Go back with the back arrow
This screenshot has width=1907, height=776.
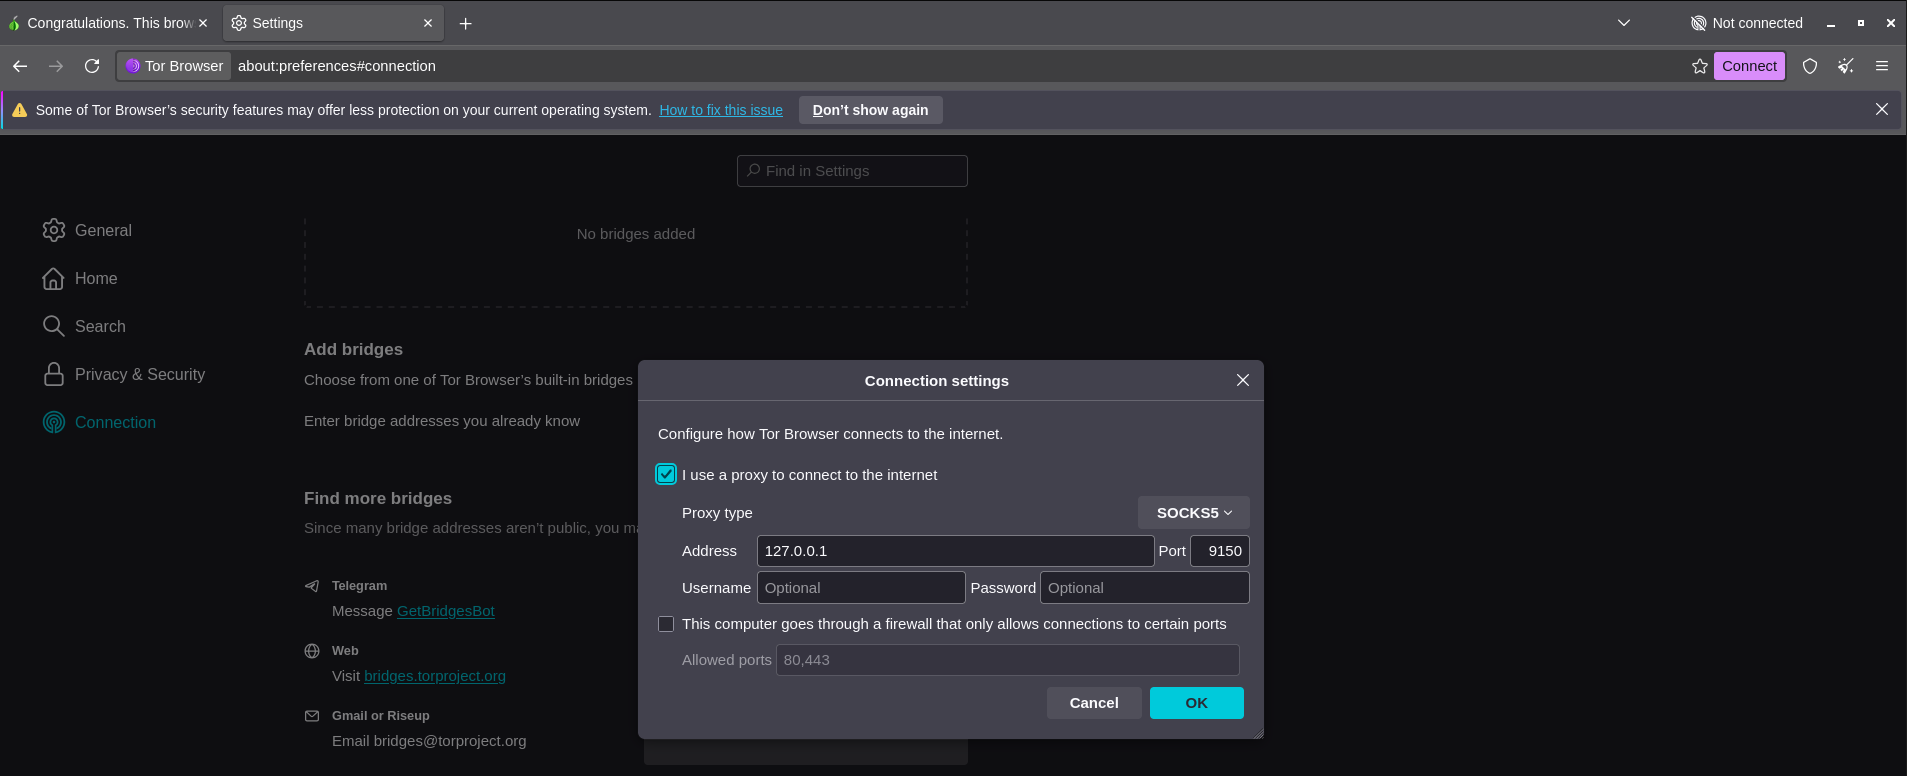point(20,66)
